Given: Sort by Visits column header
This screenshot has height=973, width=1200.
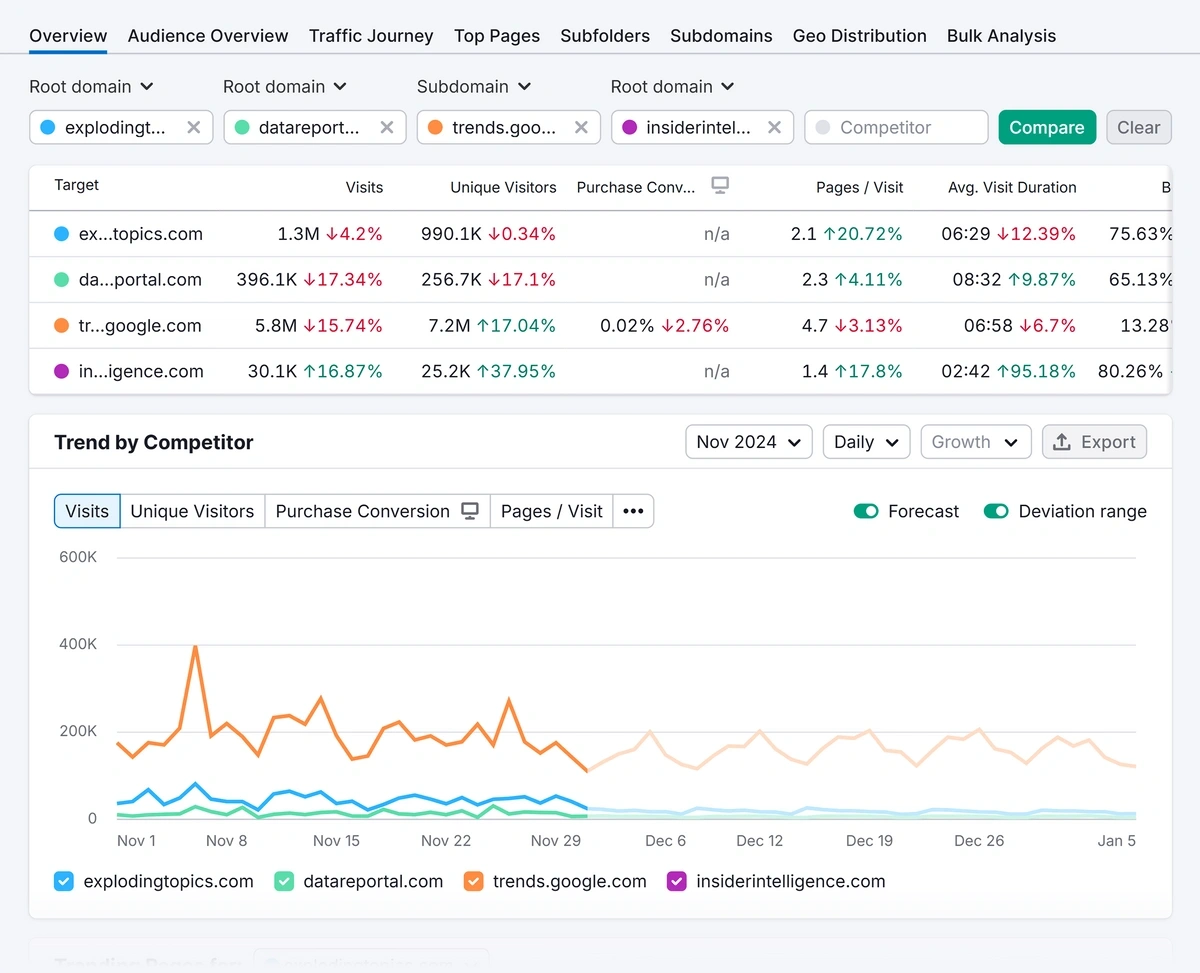Looking at the screenshot, I should coord(364,187).
